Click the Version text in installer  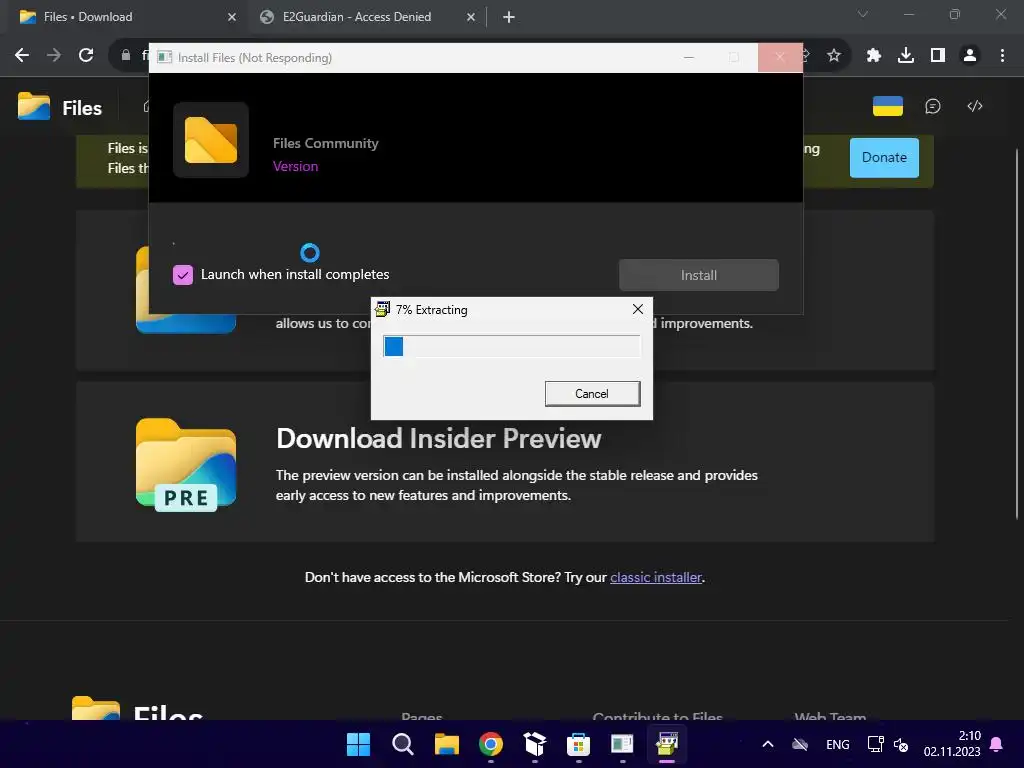[295, 167]
